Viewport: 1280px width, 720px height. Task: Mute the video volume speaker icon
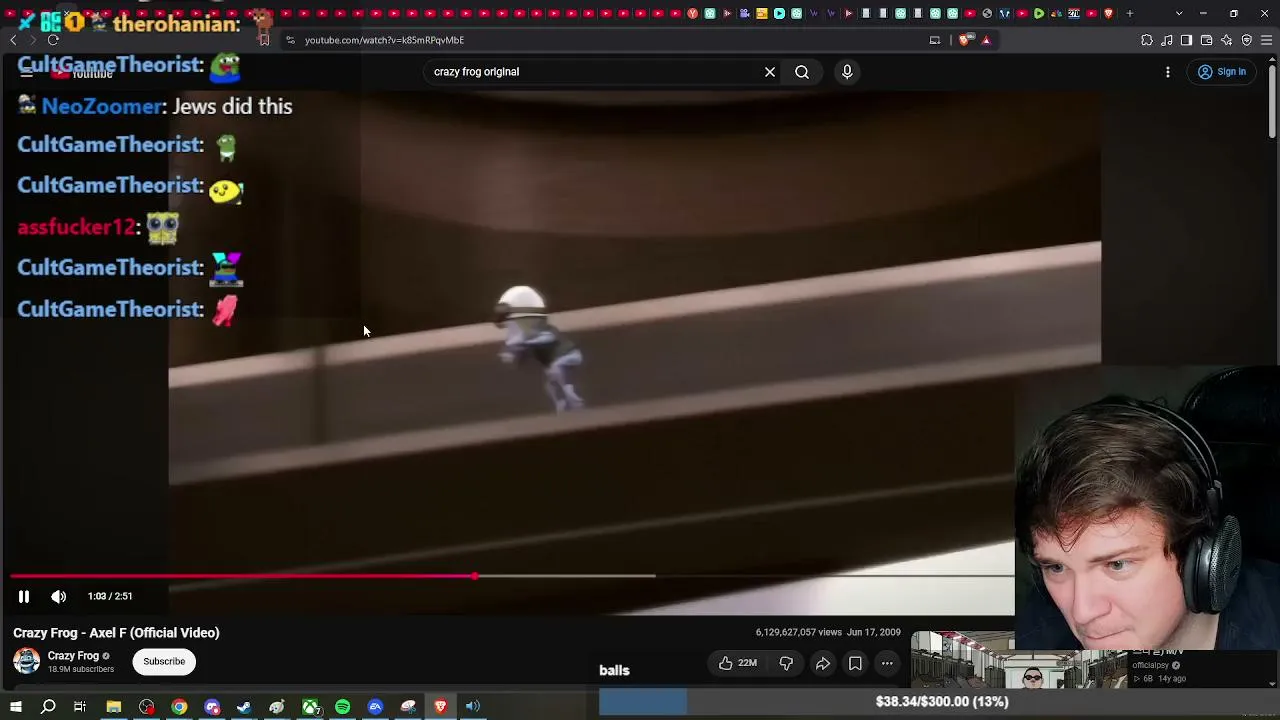pyautogui.click(x=59, y=596)
